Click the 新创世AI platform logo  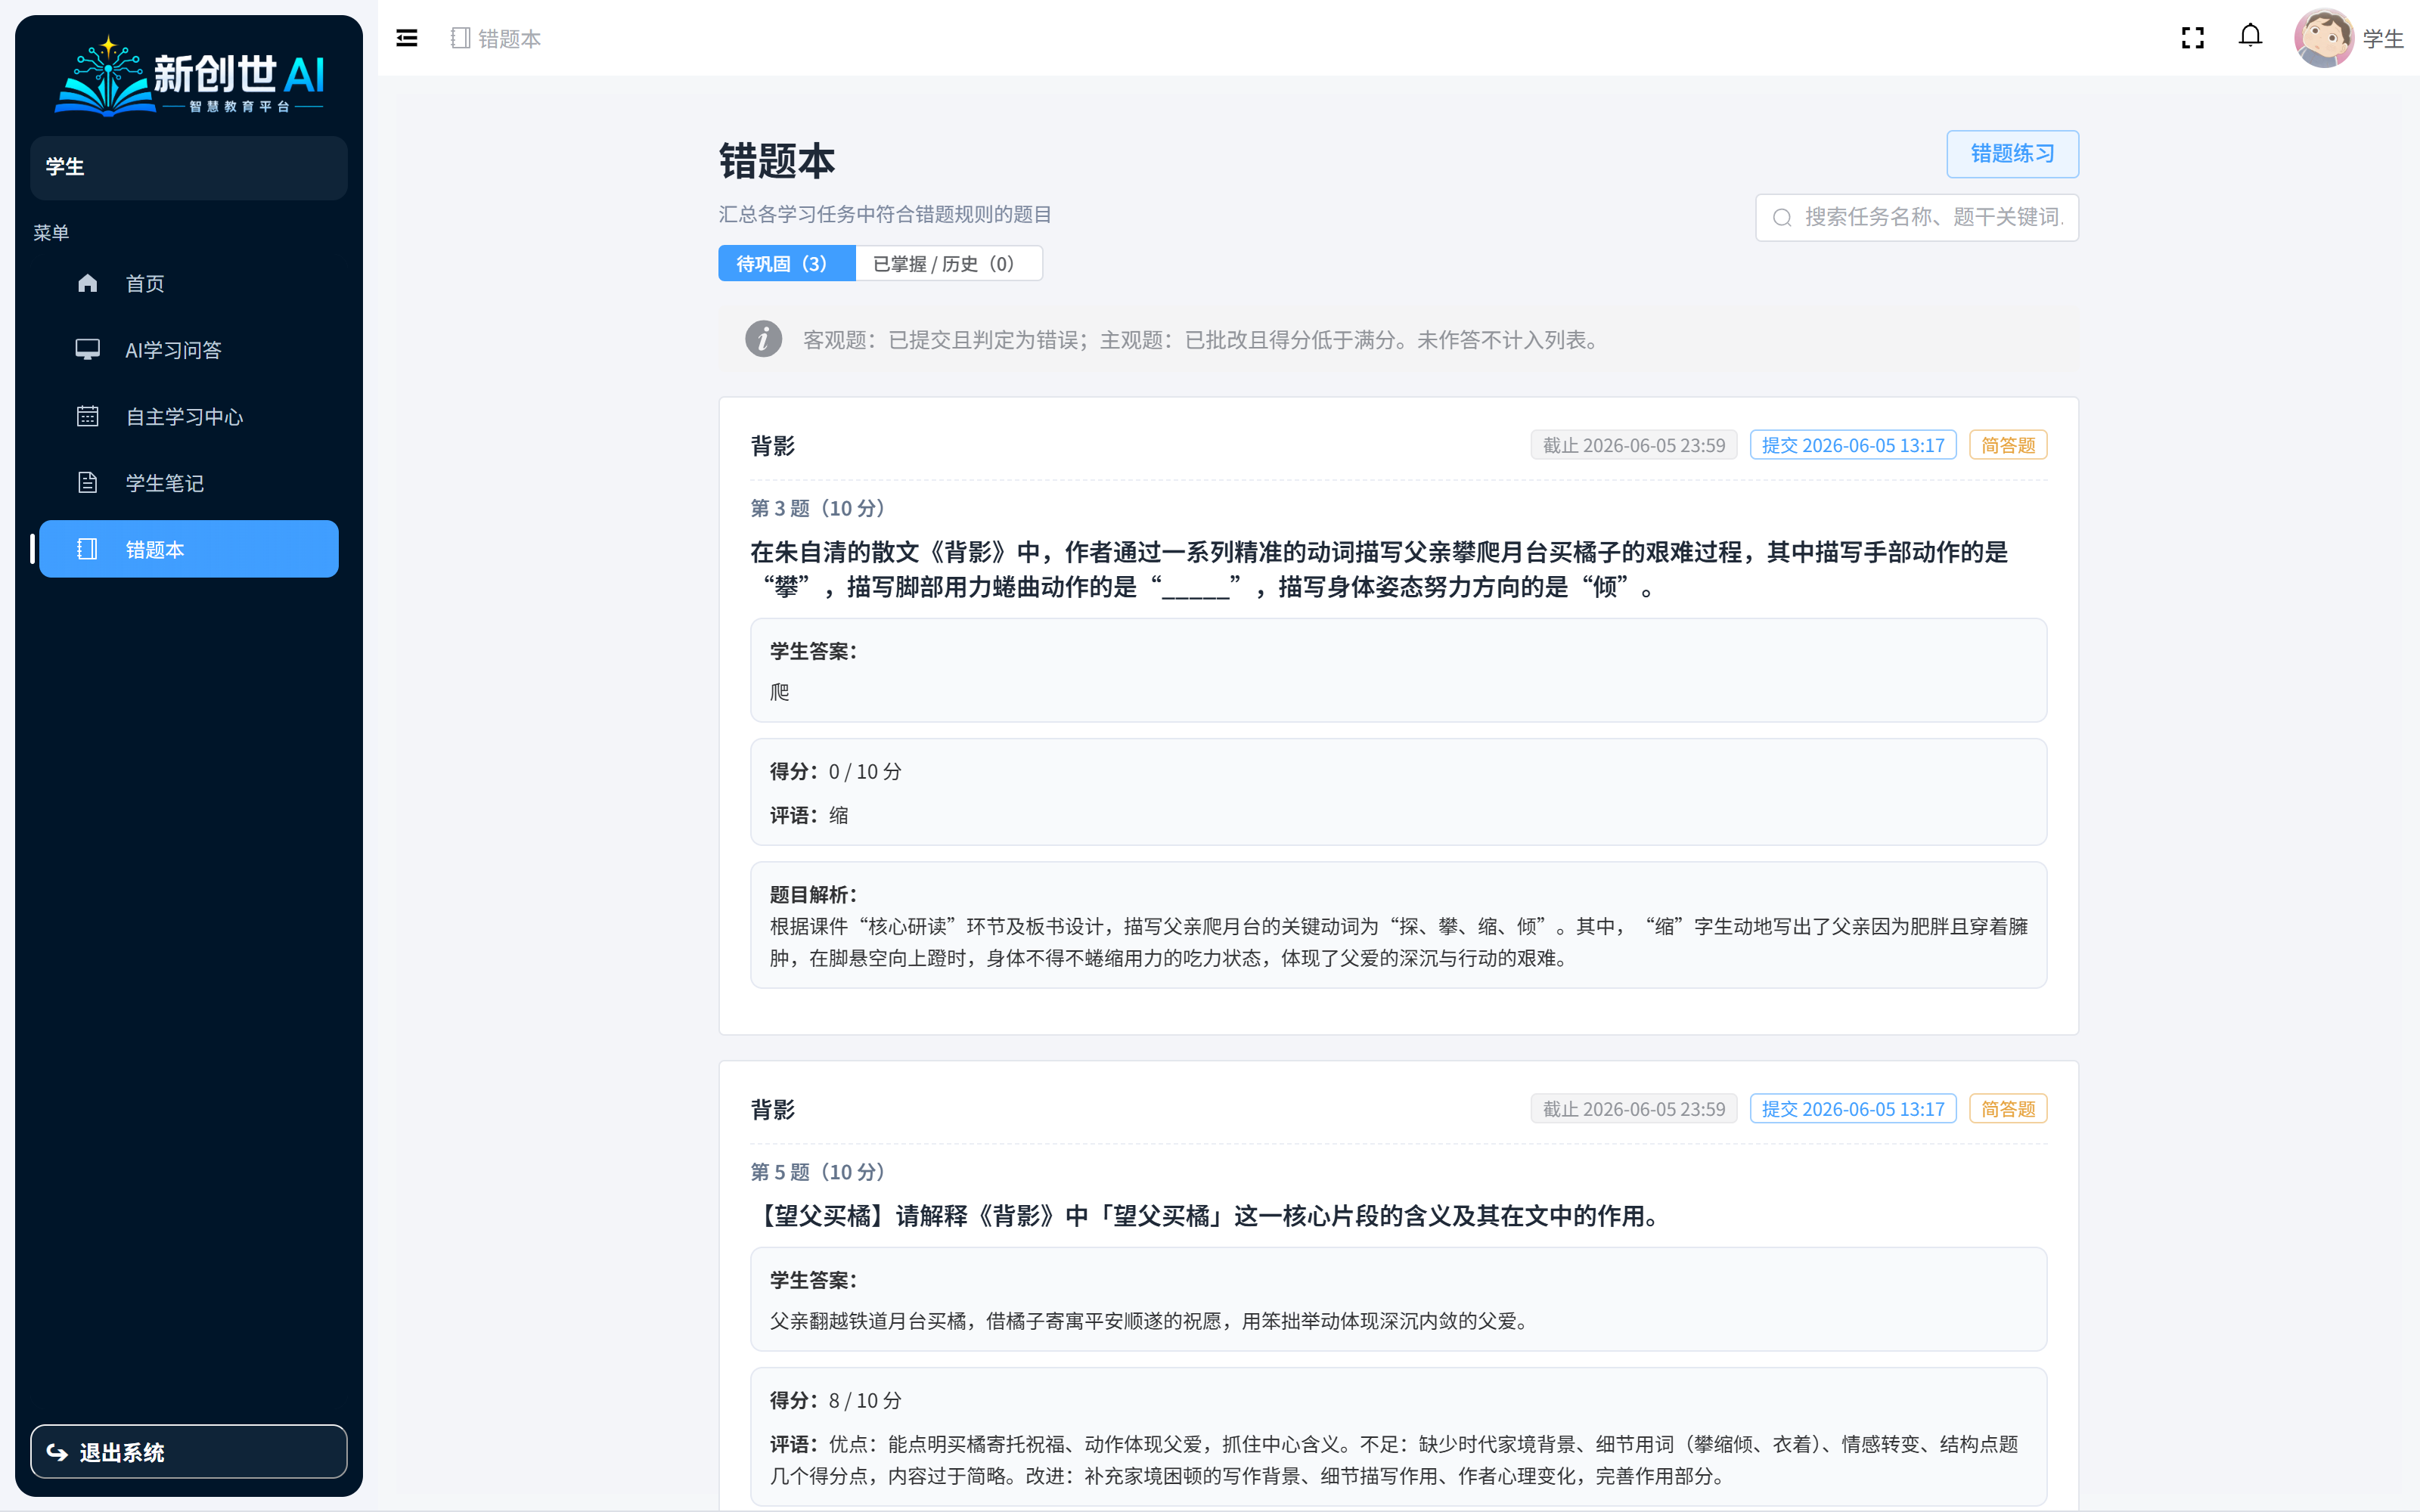(189, 76)
